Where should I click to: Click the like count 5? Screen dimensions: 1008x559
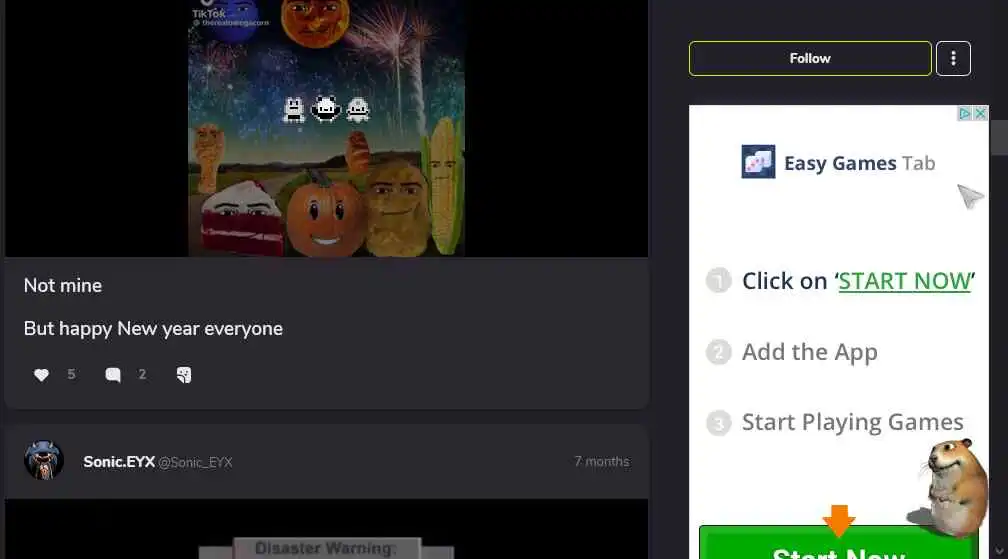[x=71, y=375]
